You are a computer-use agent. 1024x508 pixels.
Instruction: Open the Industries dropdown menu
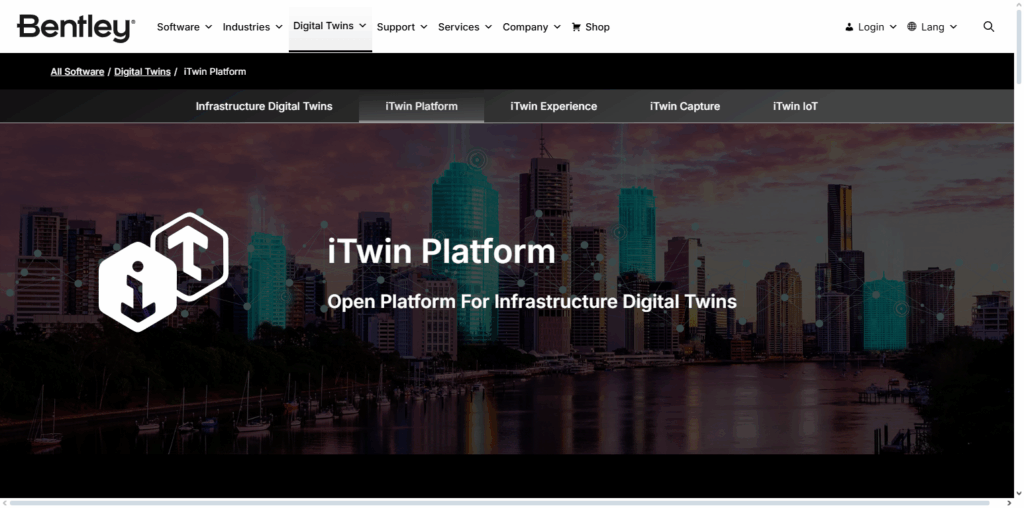[x=252, y=27]
